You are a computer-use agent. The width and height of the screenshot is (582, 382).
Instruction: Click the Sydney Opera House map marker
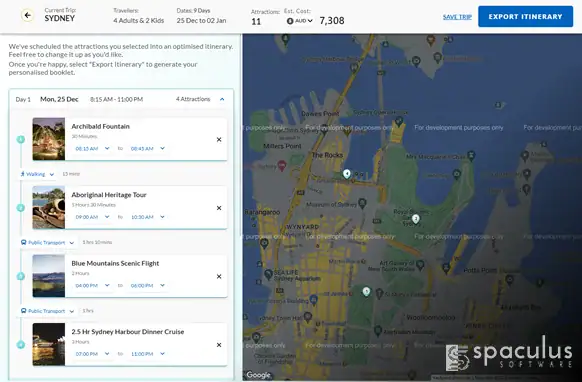[399, 121]
